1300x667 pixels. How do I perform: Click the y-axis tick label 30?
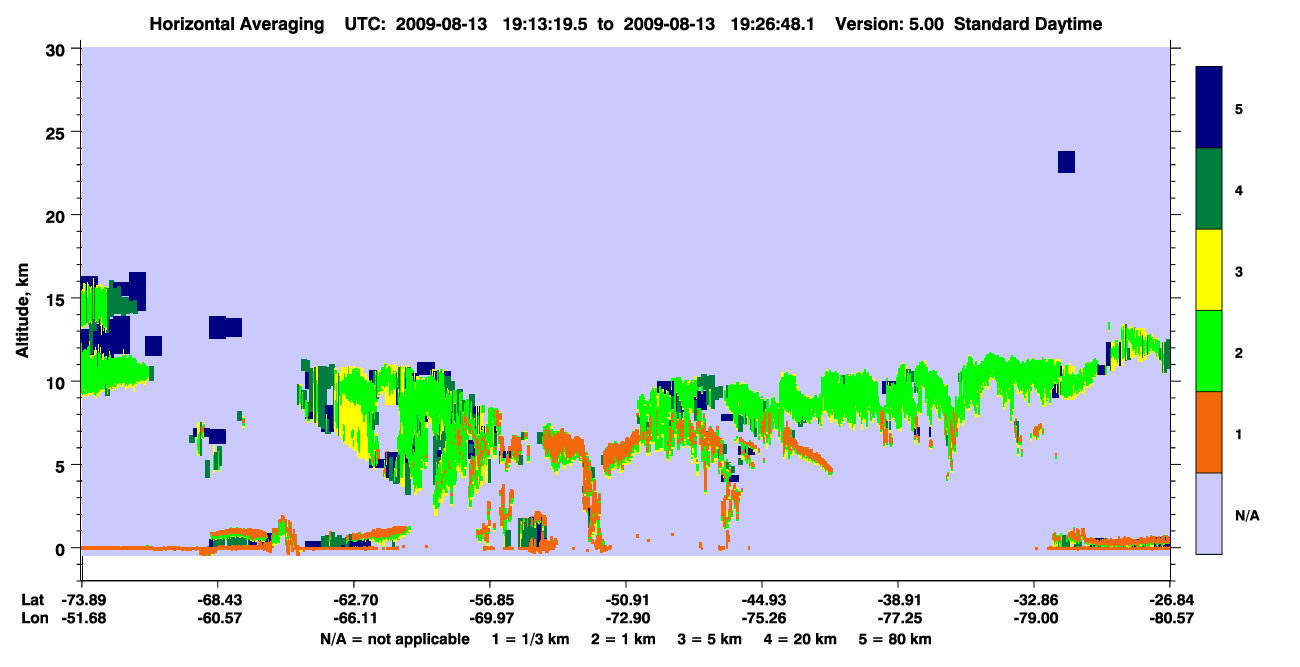(x=58, y=50)
